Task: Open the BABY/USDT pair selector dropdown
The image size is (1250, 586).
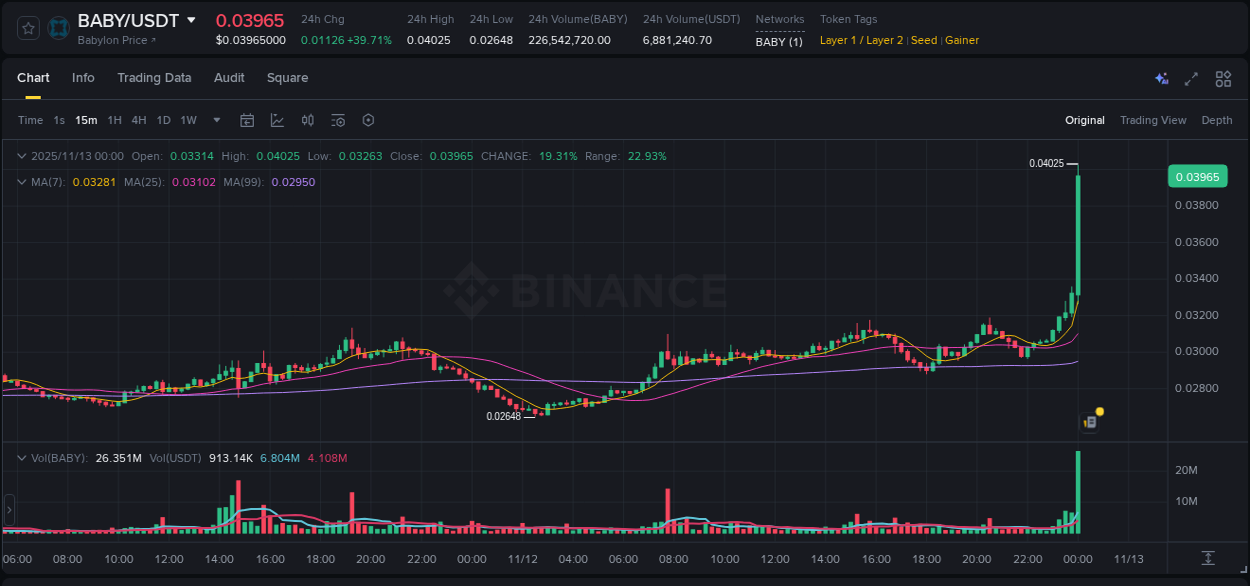Action: [190, 20]
